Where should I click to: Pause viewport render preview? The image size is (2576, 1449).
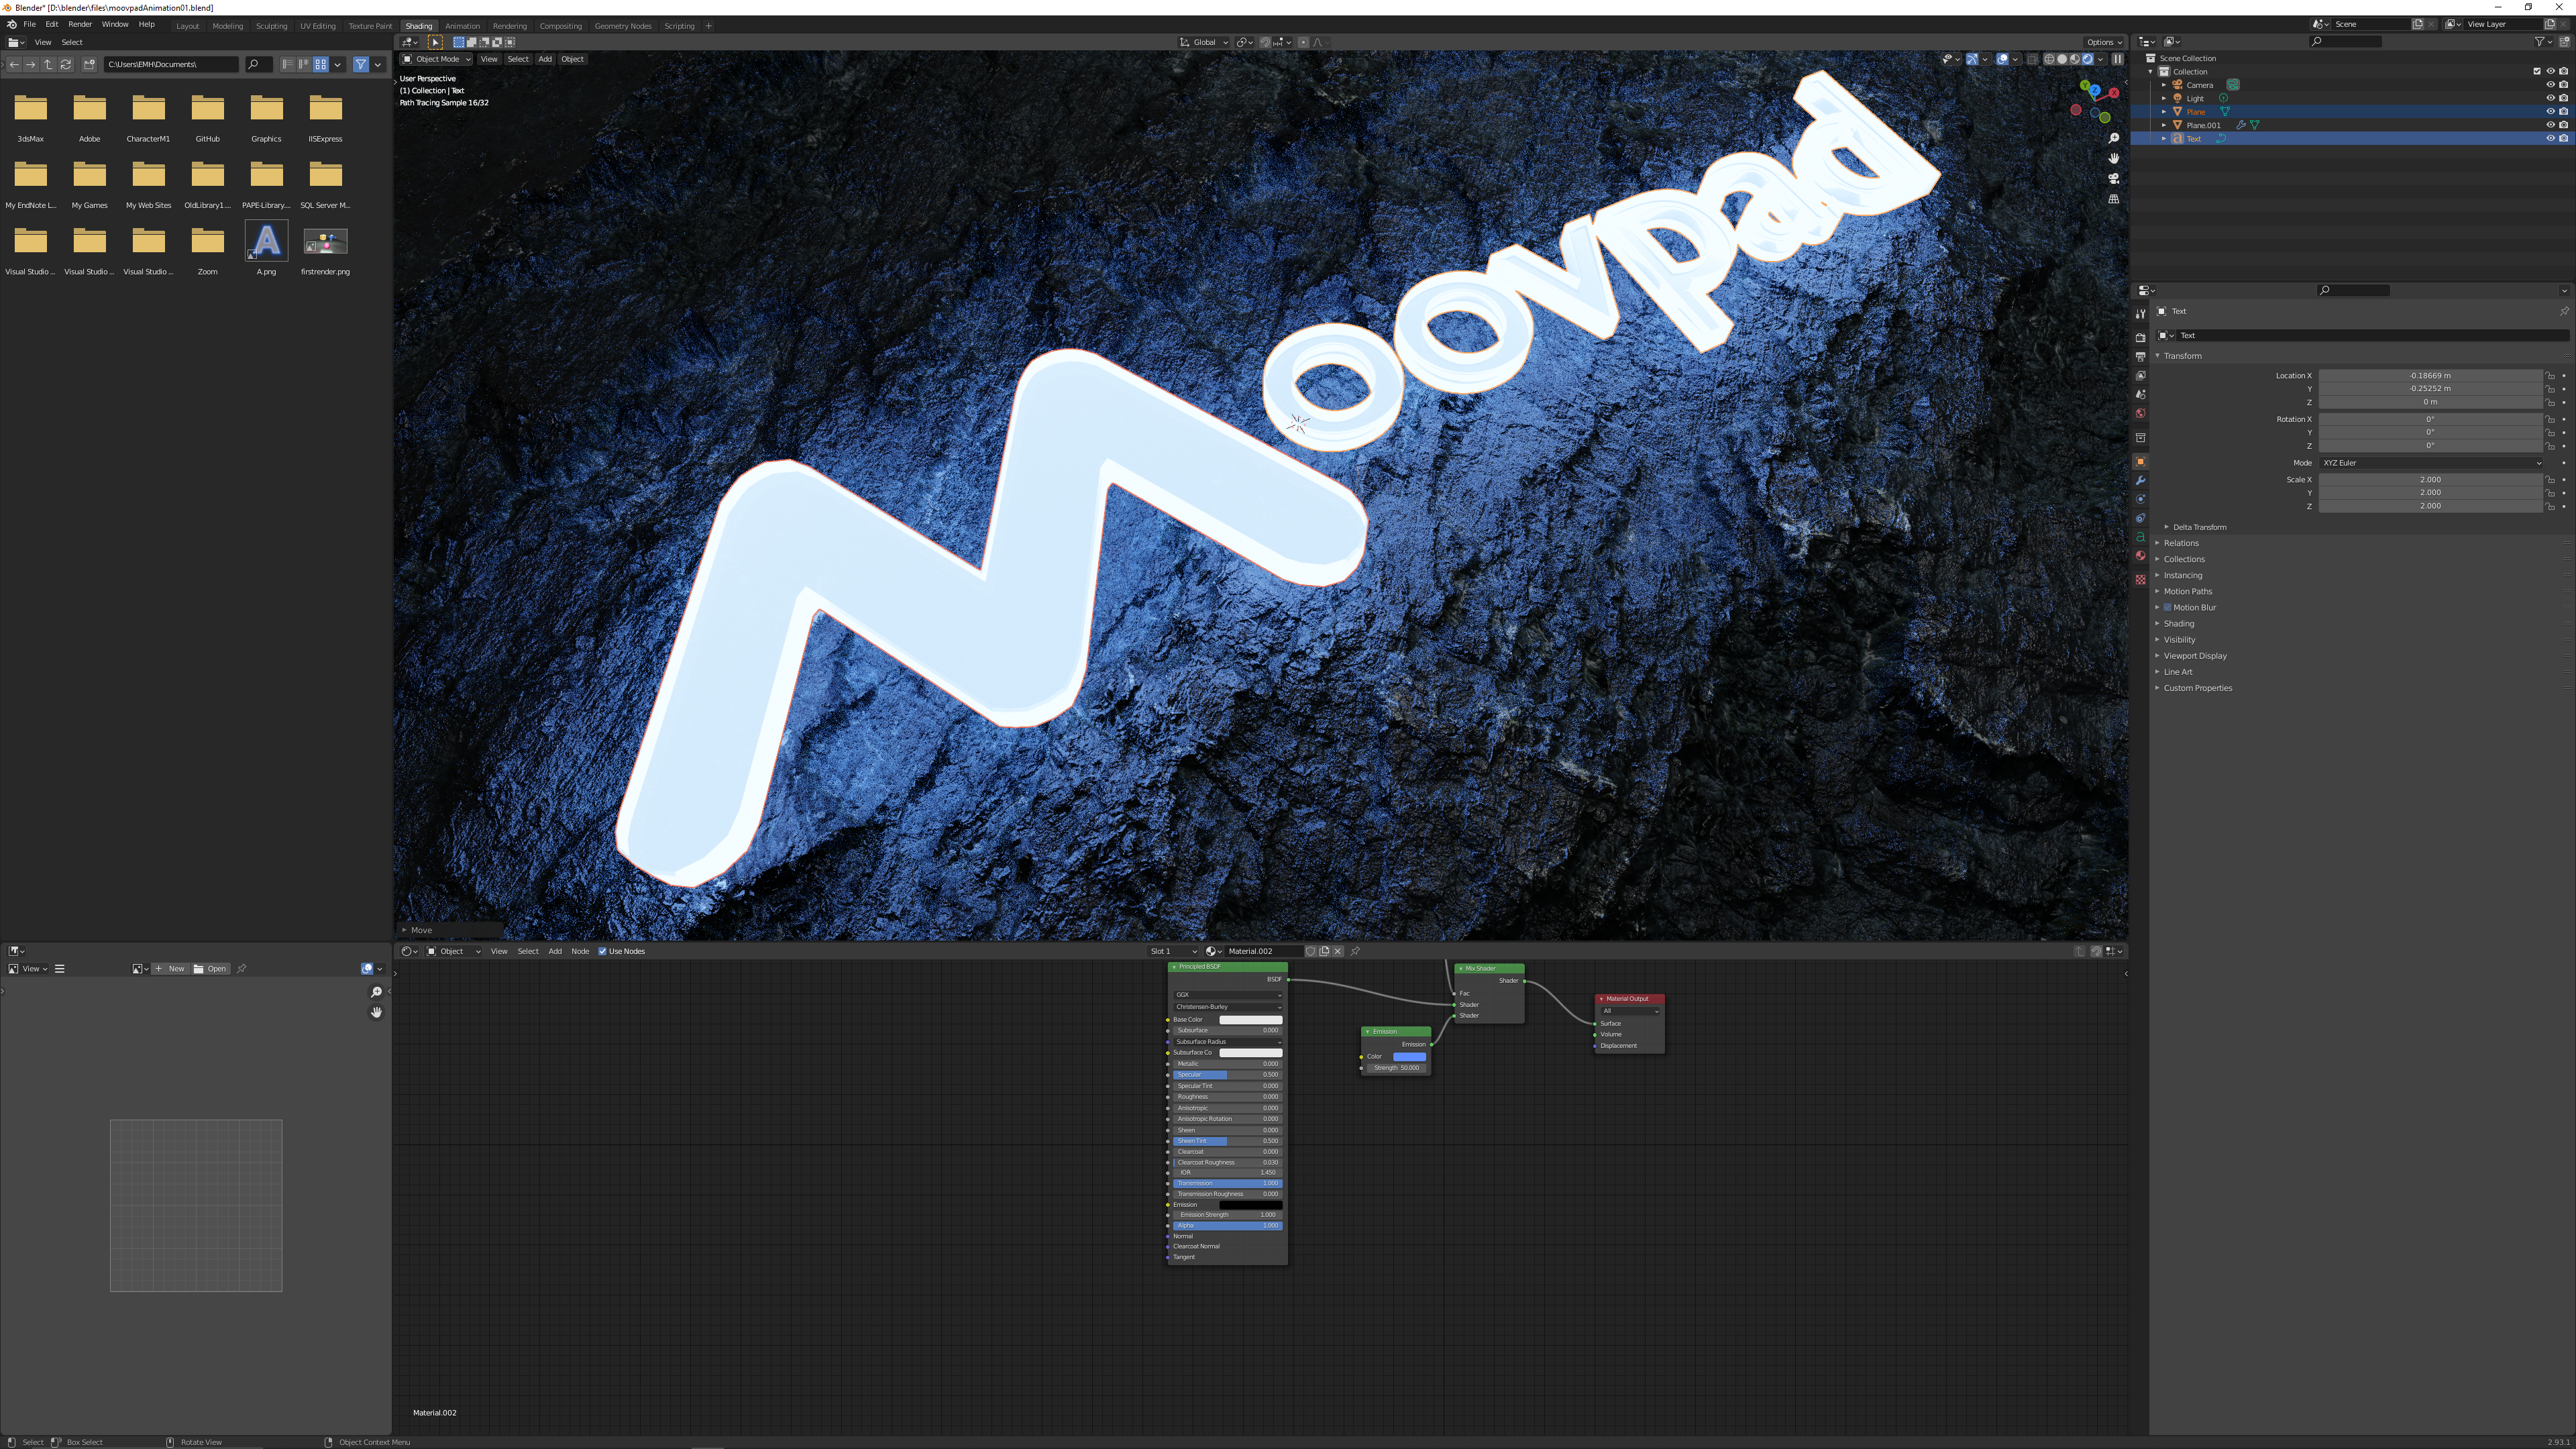coord(2117,59)
